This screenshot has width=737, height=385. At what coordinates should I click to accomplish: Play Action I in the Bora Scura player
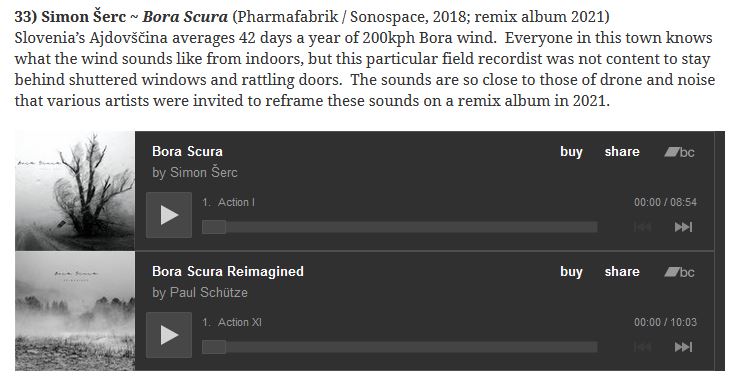coord(169,215)
